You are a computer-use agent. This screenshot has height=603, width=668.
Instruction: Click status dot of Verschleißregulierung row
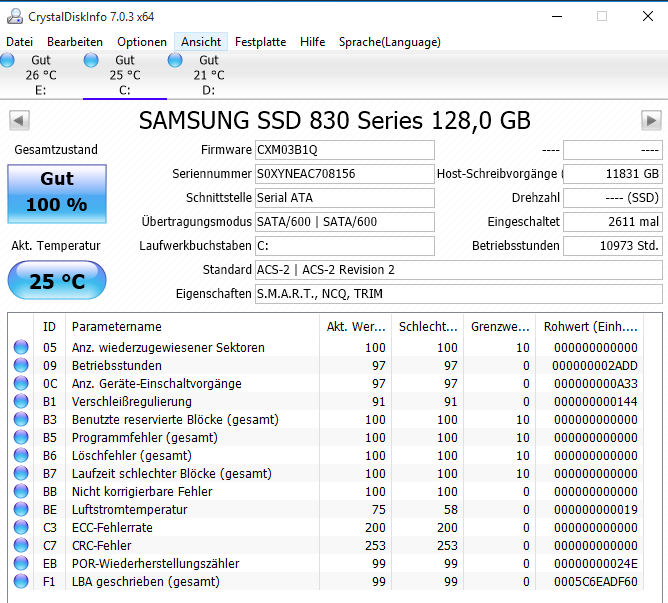click(21, 401)
